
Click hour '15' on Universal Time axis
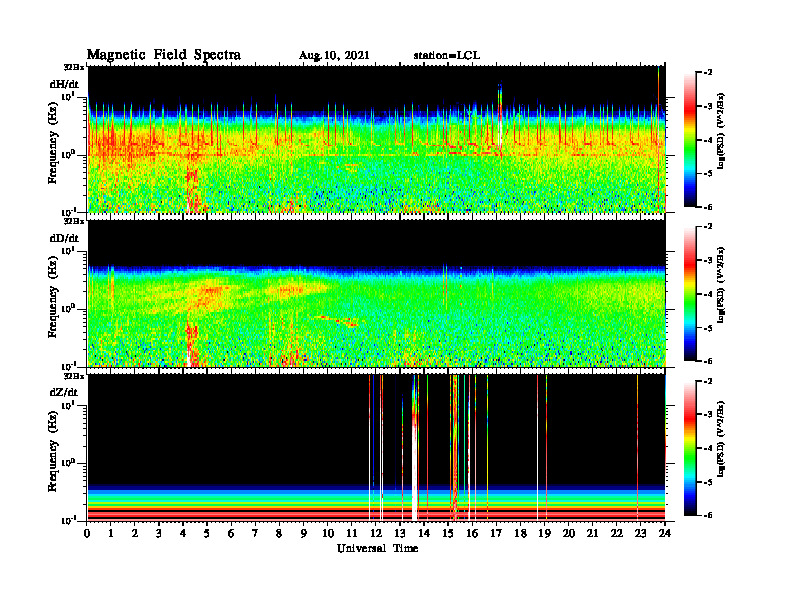448,533
